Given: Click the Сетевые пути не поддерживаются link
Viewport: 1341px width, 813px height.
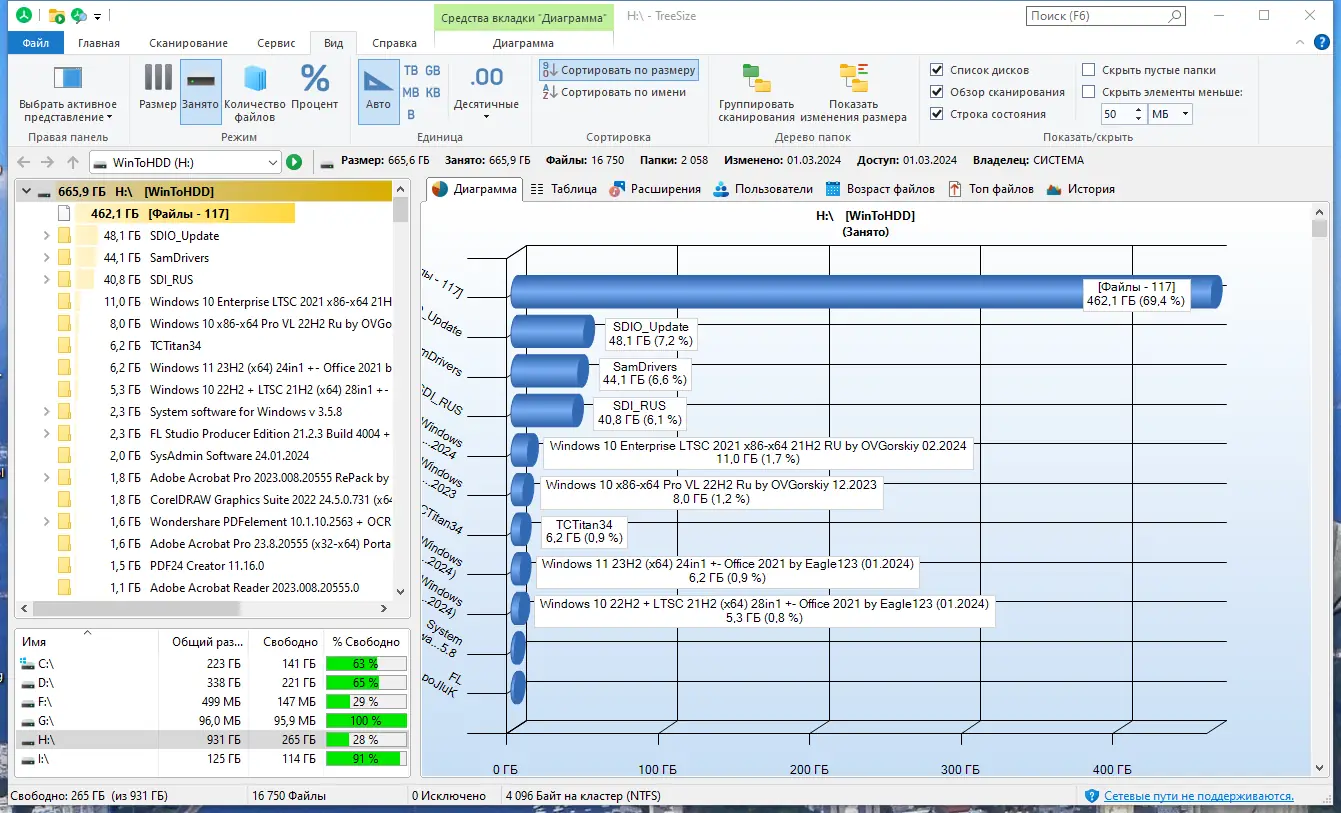Looking at the screenshot, I should 1198,796.
